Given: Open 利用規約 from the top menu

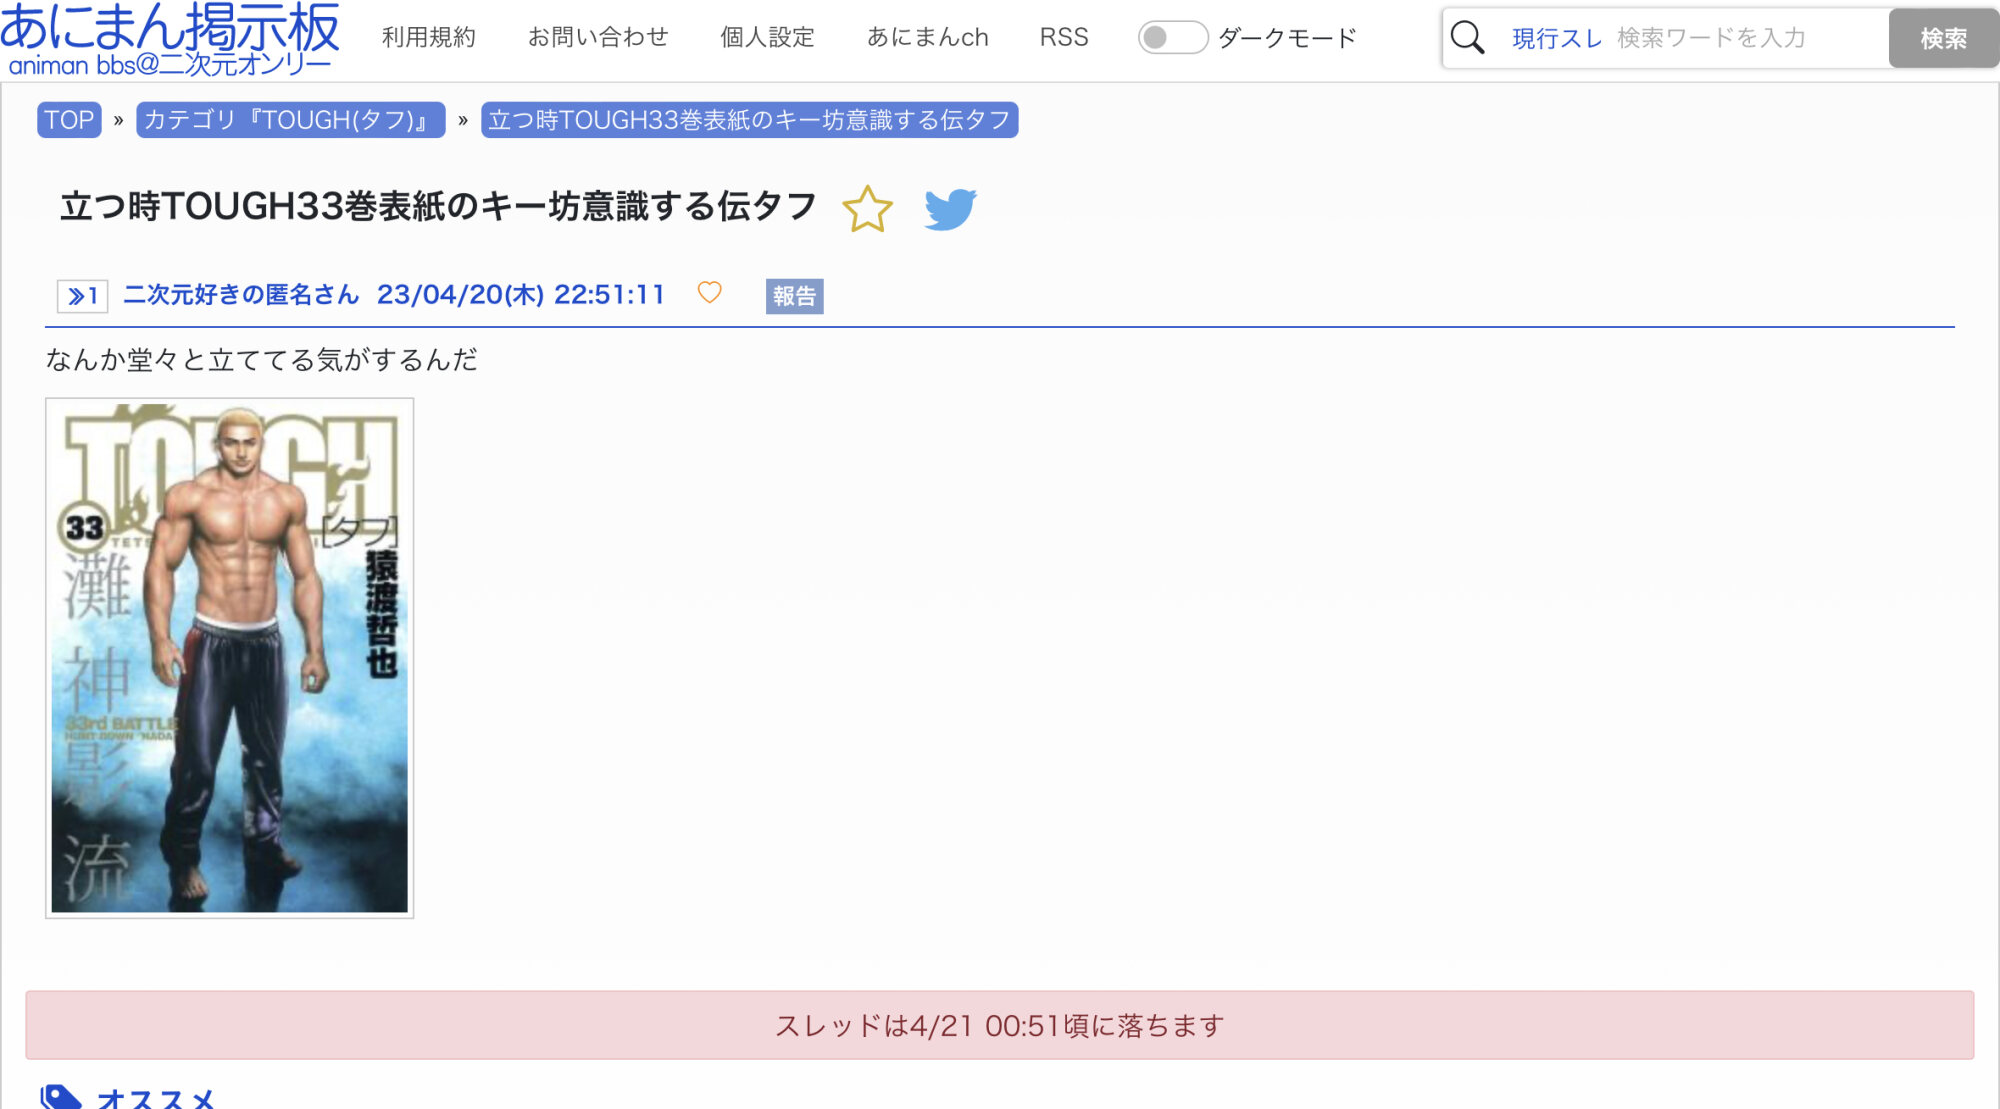Looking at the screenshot, I should pyautogui.click(x=428, y=38).
